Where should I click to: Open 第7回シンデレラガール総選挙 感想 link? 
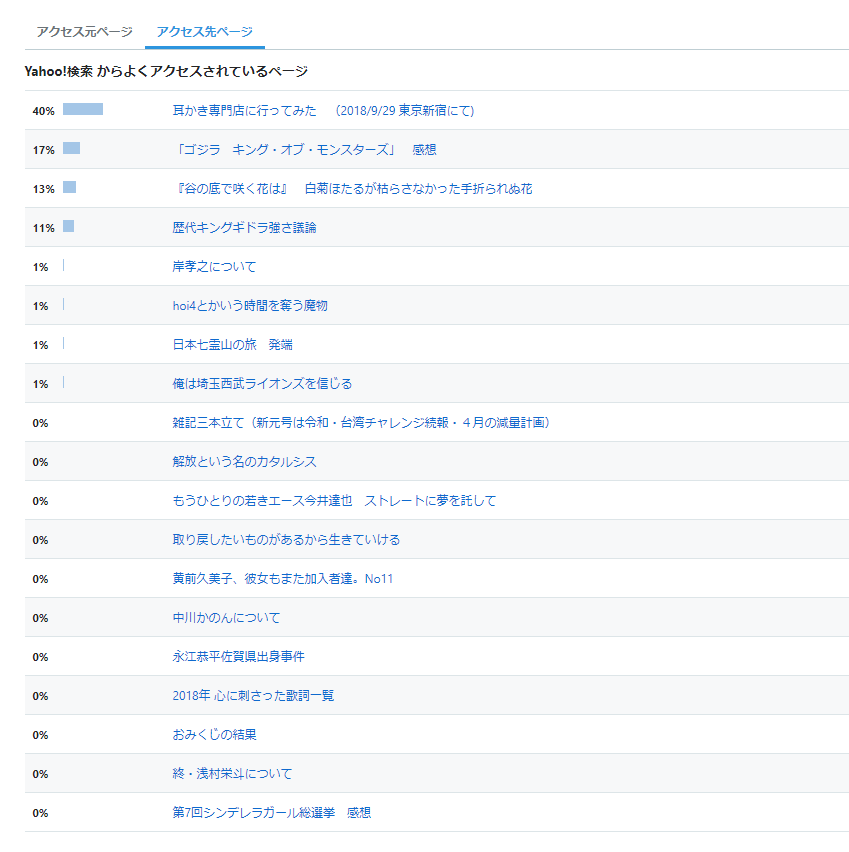coord(271,813)
